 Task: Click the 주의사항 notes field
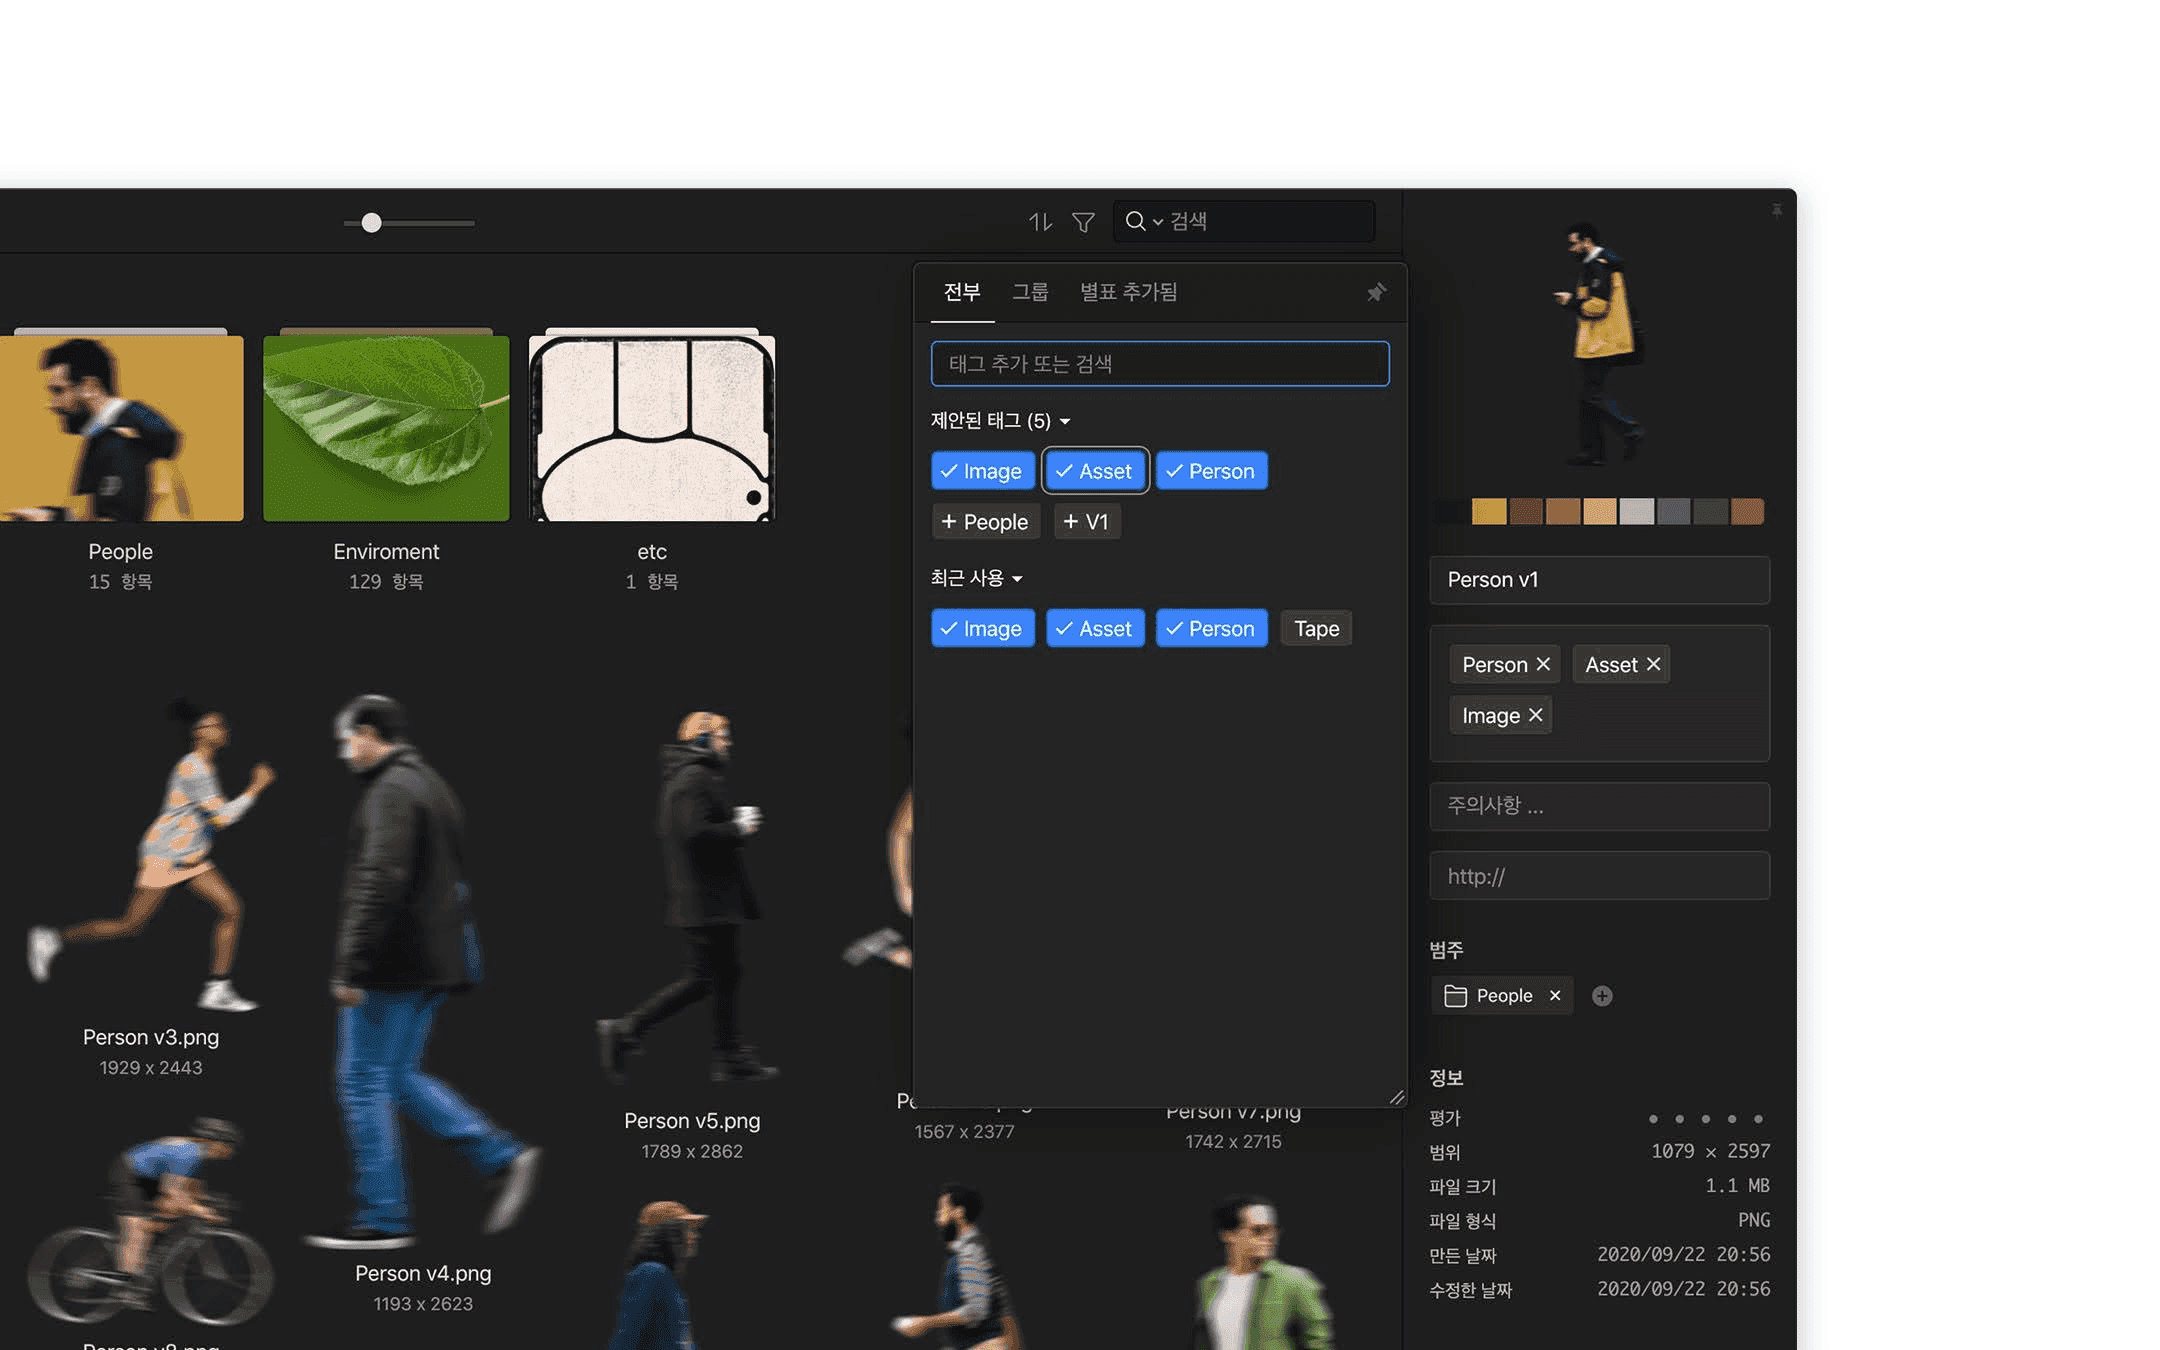click(x=1599, y=806)
